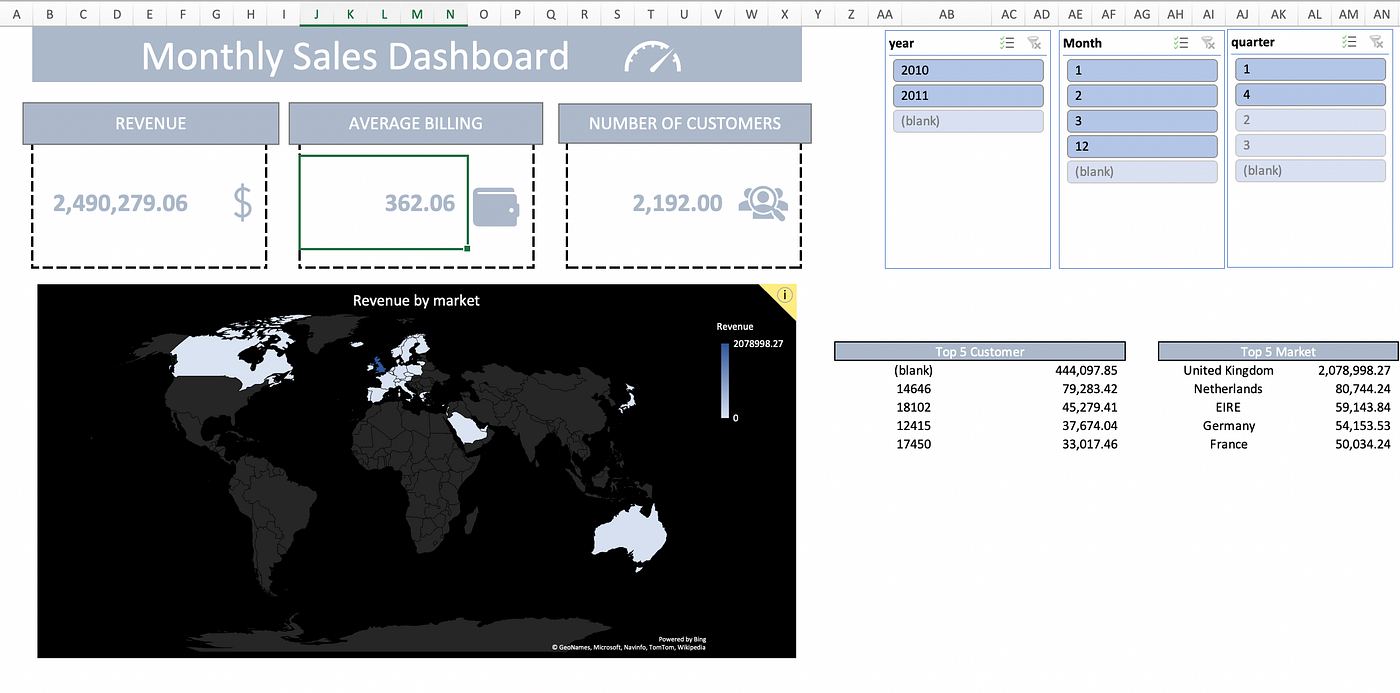
Task: Click the Revenue color scale legend on the map
Action: (726, 381)
